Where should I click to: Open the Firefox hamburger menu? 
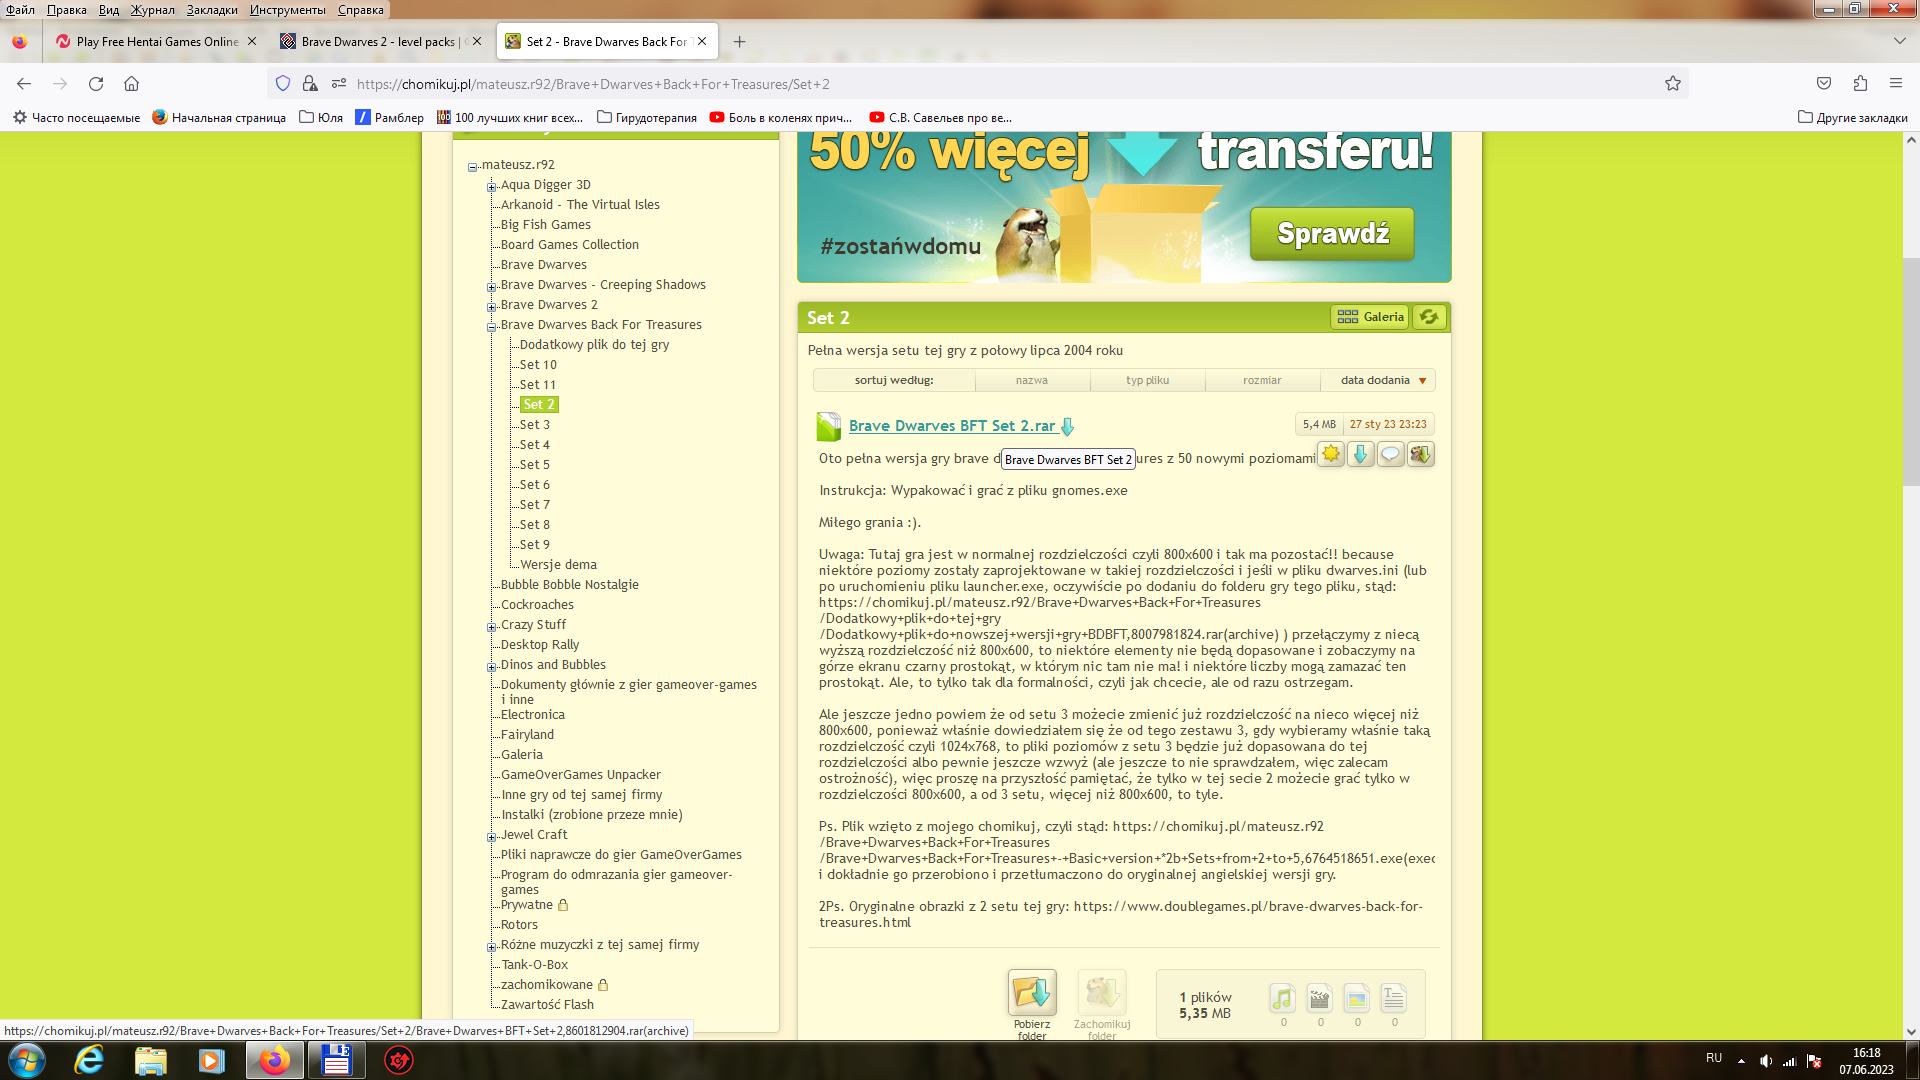point(1896,84)
